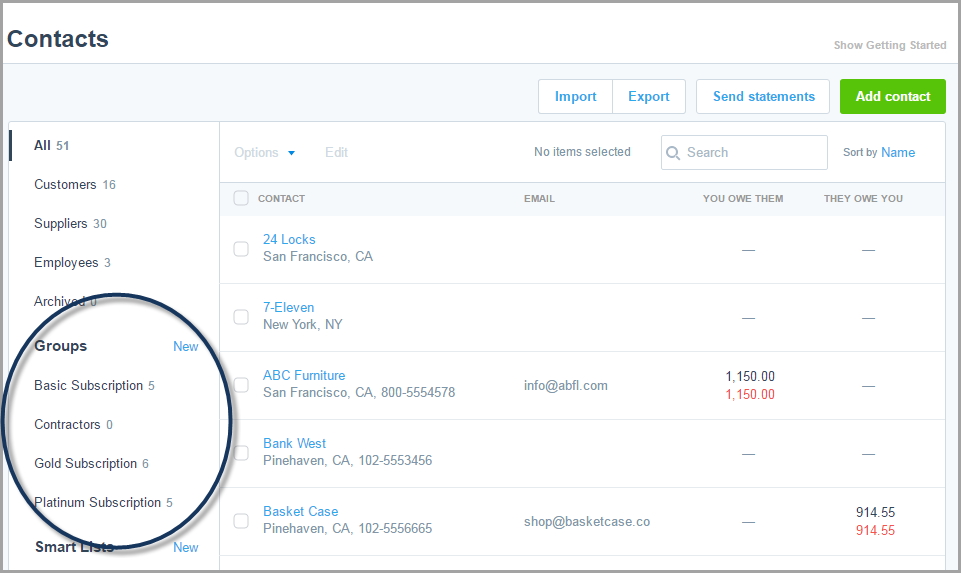Open the Platinum Subscription group
The image size is (961, 573).
point(103,503)
